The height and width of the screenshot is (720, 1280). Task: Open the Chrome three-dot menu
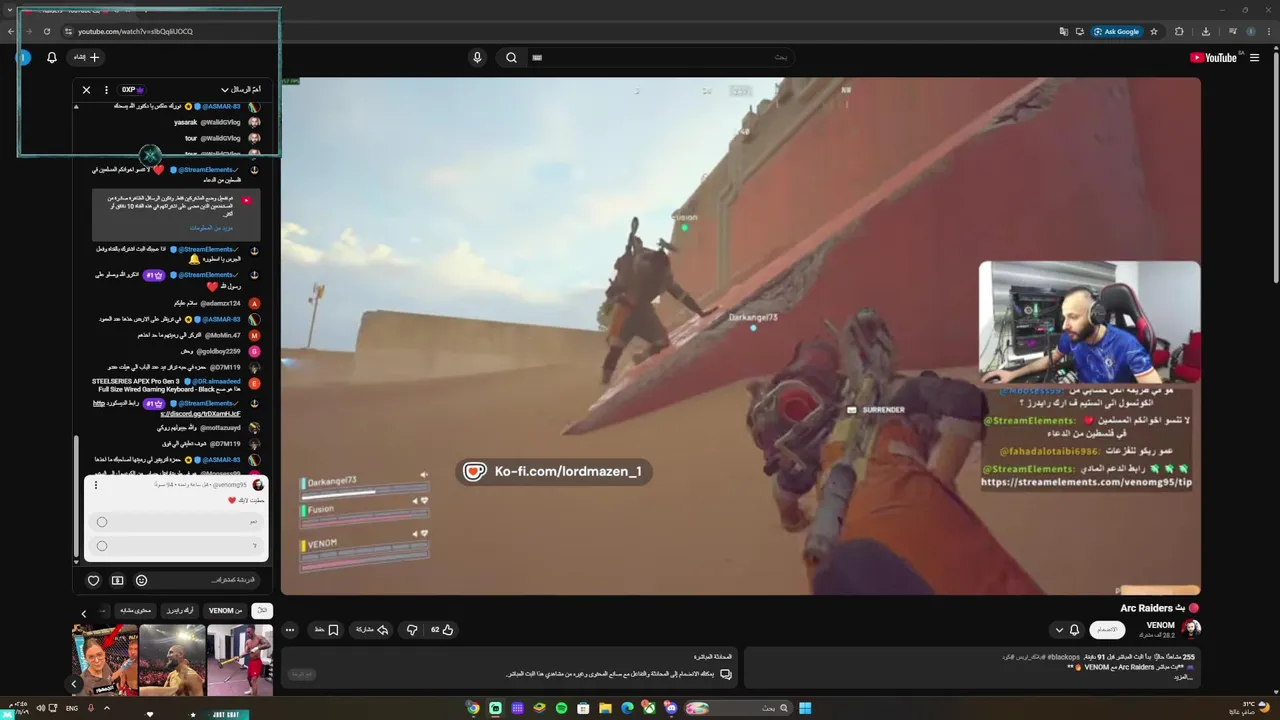click(x=1269, y=31)
